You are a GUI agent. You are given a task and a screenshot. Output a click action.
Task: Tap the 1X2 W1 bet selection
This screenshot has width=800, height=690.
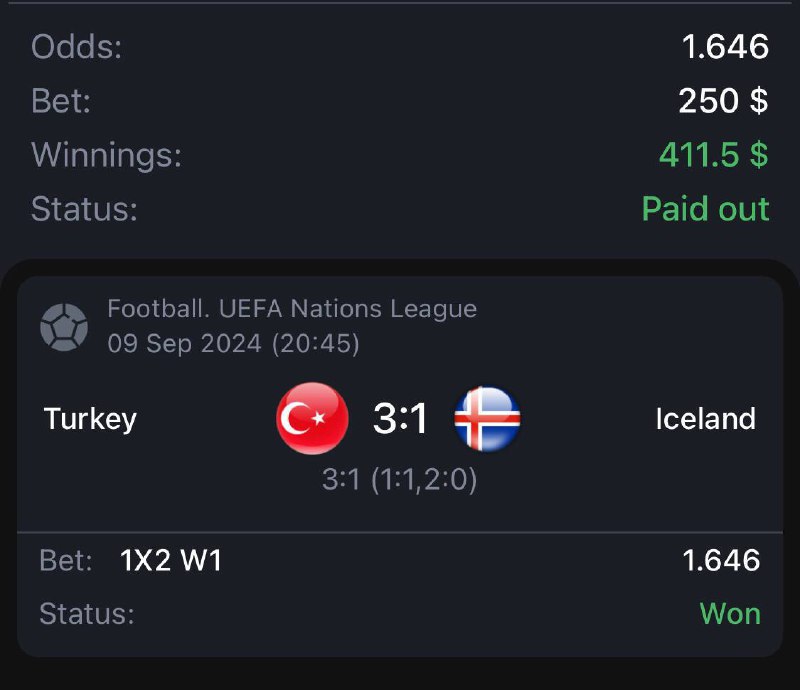click(171, 560)
